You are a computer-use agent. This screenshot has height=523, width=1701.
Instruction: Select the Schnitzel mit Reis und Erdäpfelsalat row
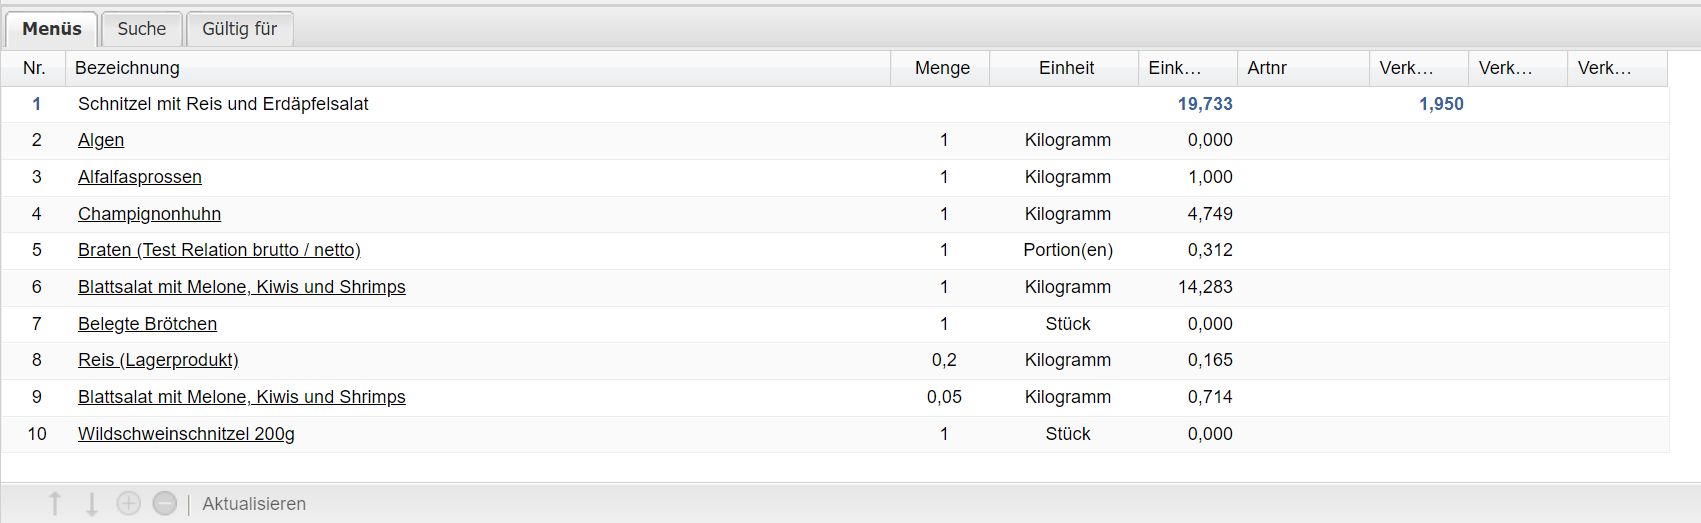point(223,104)
